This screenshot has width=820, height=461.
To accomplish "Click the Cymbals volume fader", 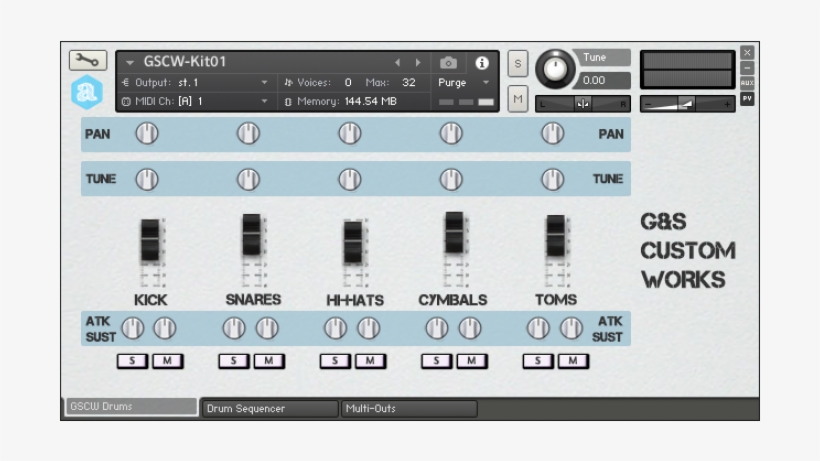I will [454, 233].
